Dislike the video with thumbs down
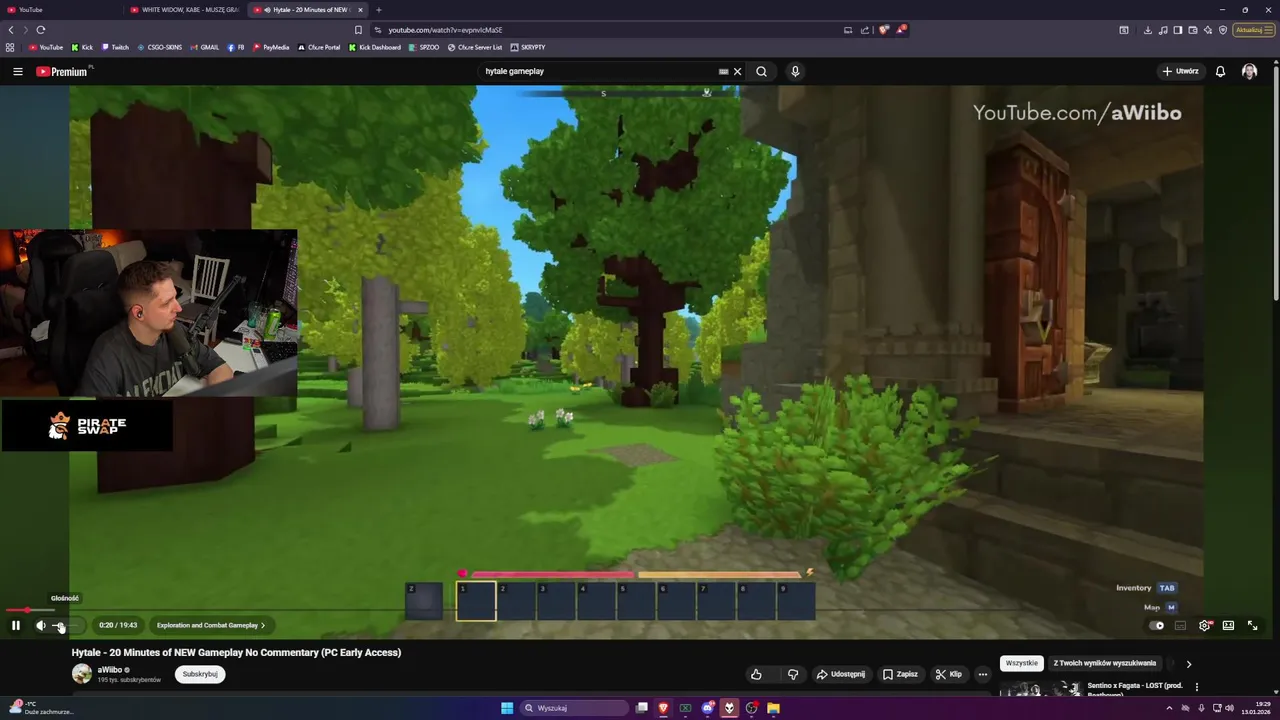The width and height of the screenshot is (1280, 720). [793, 674]
